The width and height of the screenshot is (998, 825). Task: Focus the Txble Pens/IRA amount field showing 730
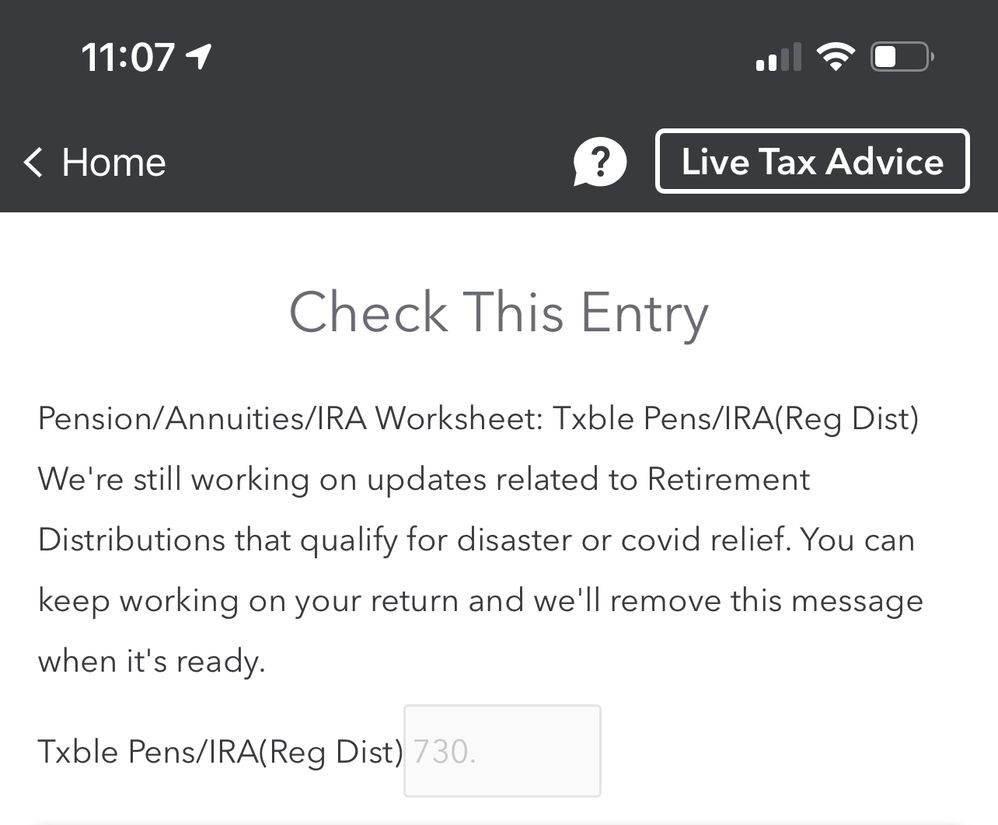click(x=502, y=751)
